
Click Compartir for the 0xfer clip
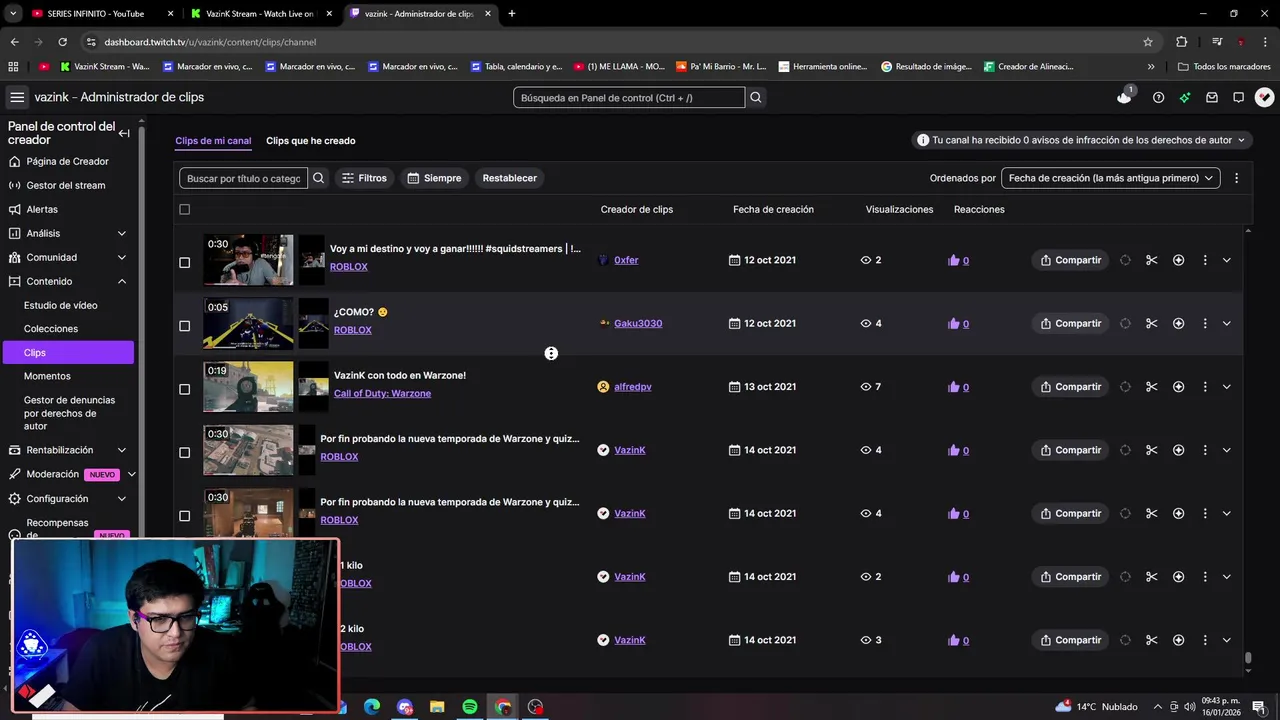click(x=1070, y=260)
